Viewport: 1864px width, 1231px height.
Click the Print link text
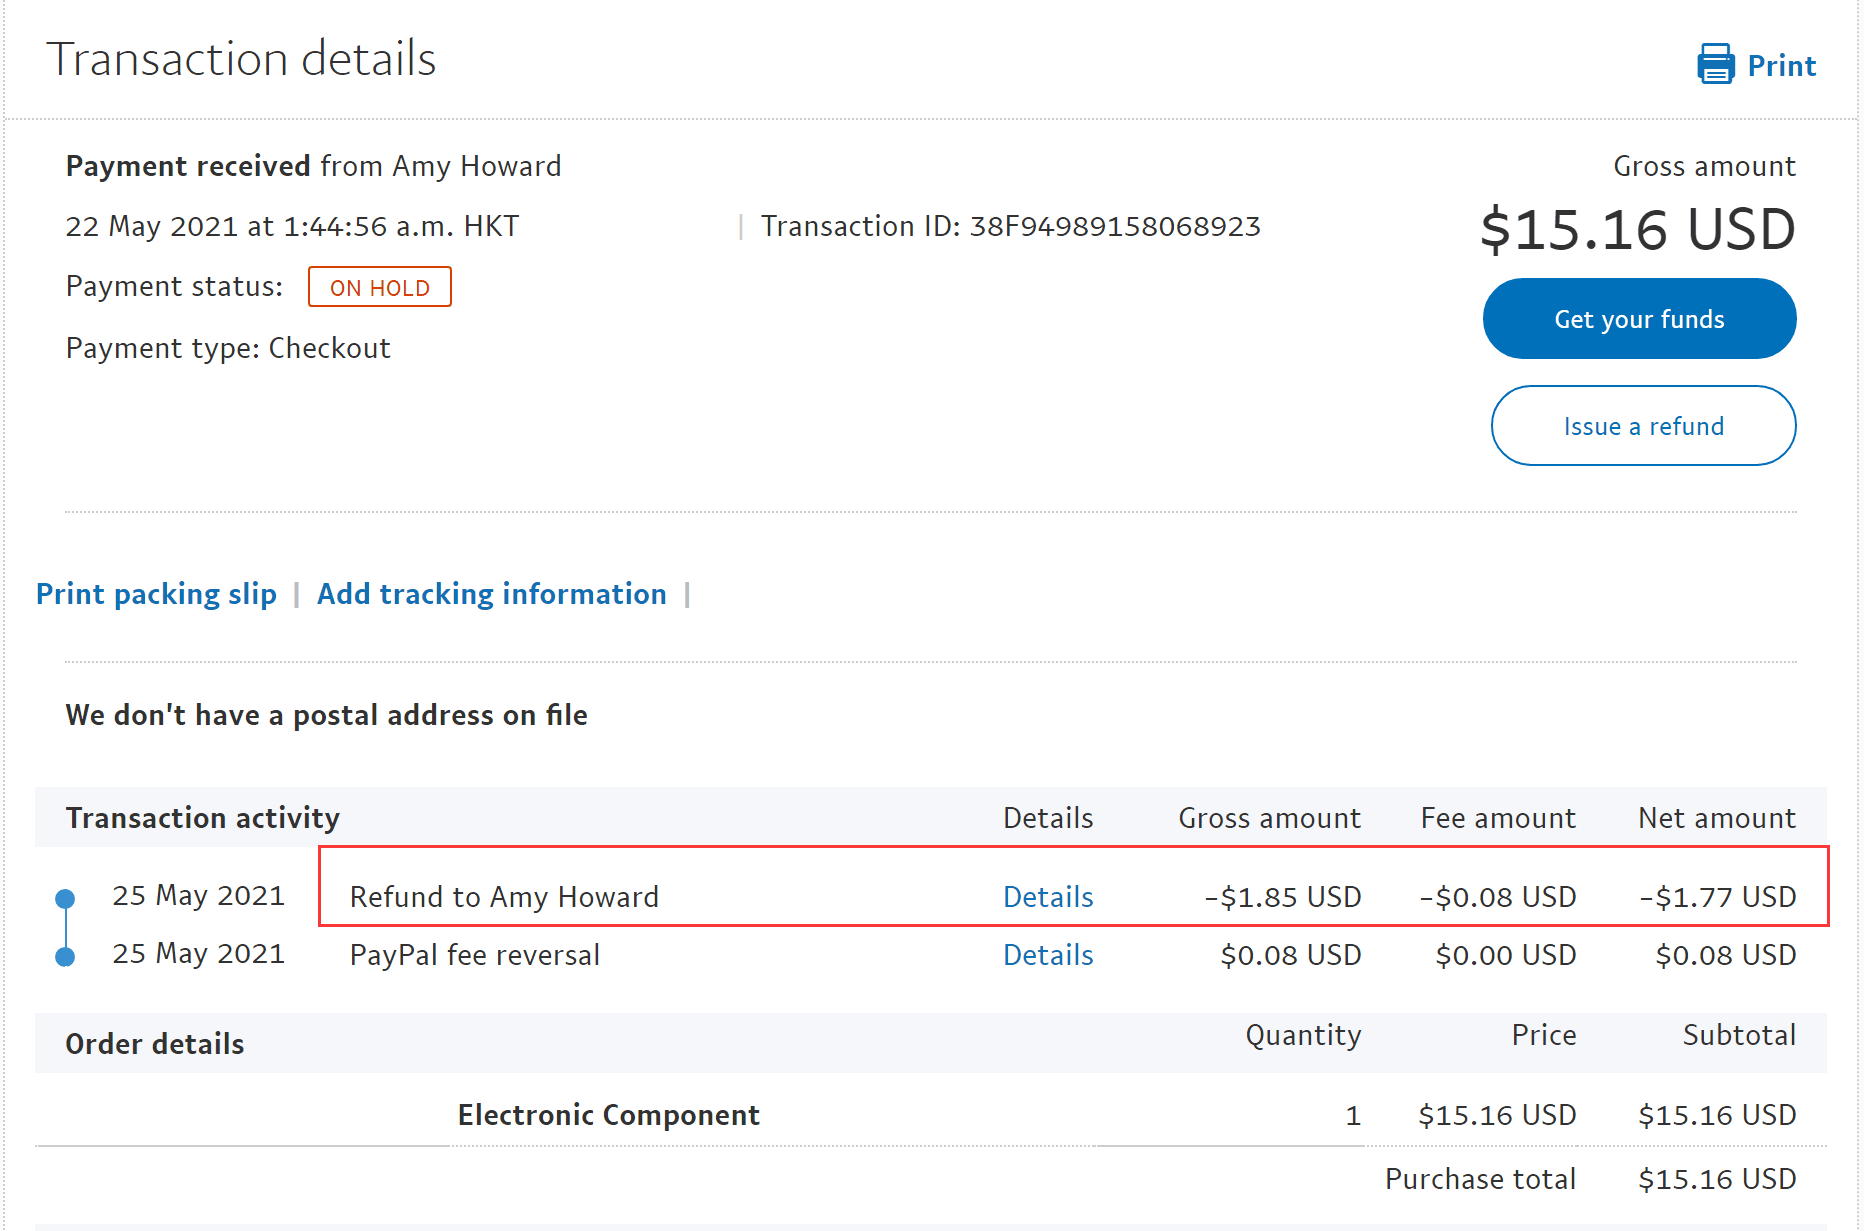pos(1781,66)
